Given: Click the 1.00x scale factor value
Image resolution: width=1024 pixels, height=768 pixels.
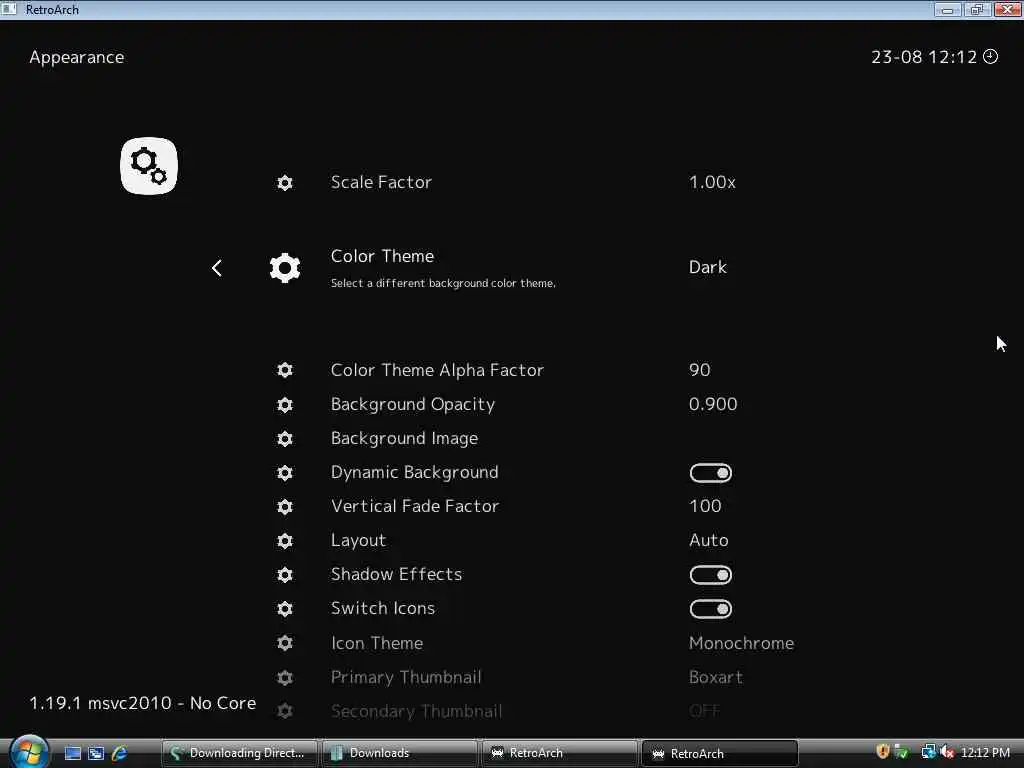Looking at the screenshot, I should [712, 182].
